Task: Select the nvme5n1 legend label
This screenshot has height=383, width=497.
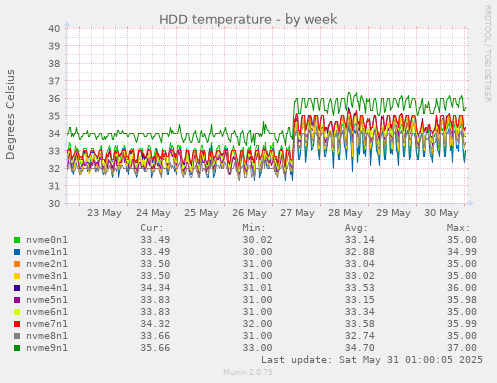Action: 47,300
